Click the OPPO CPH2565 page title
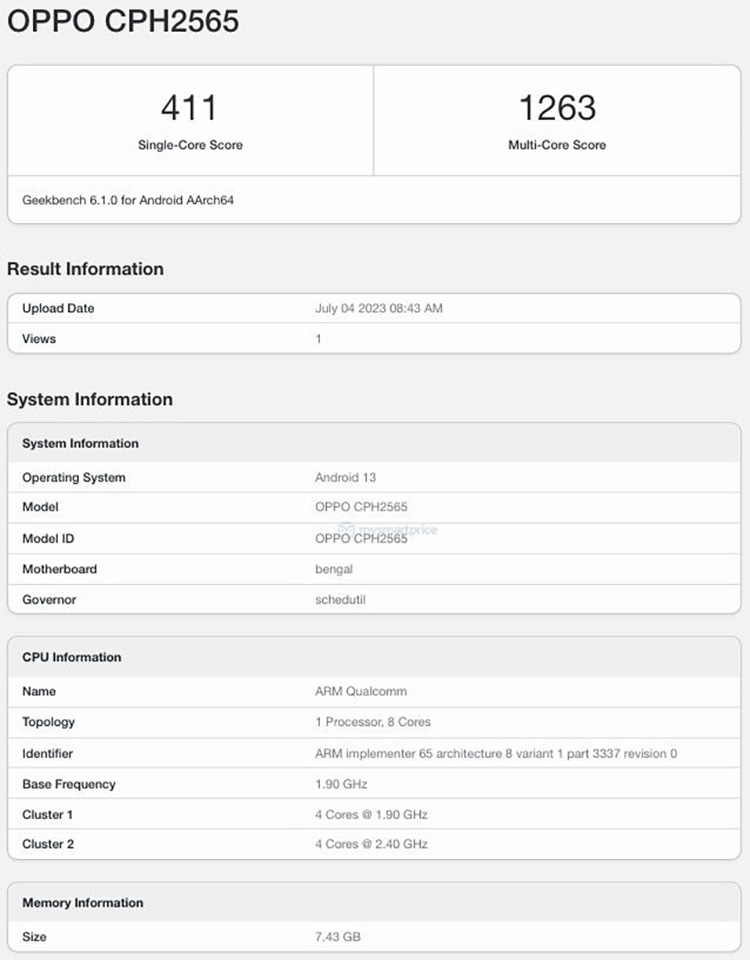The height and width of the screenshot is (960, 750). [x=120, y=21]
